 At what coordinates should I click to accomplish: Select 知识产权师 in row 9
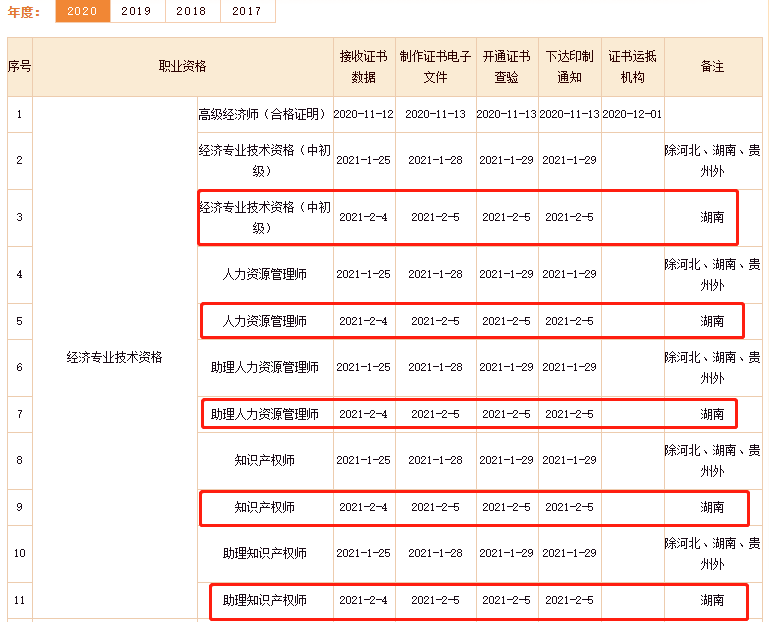(264, 507)
